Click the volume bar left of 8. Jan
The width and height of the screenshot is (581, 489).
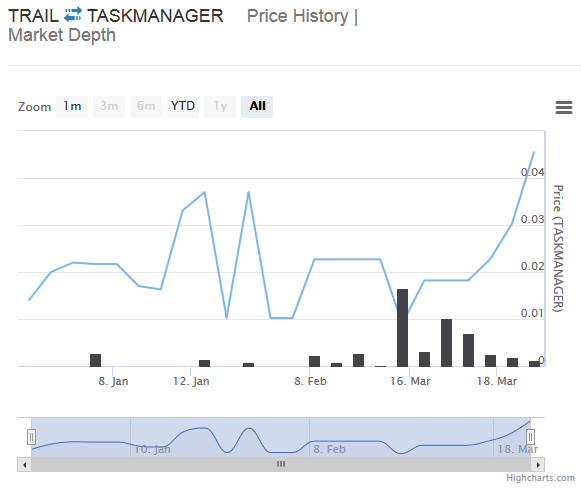[96, 360]
